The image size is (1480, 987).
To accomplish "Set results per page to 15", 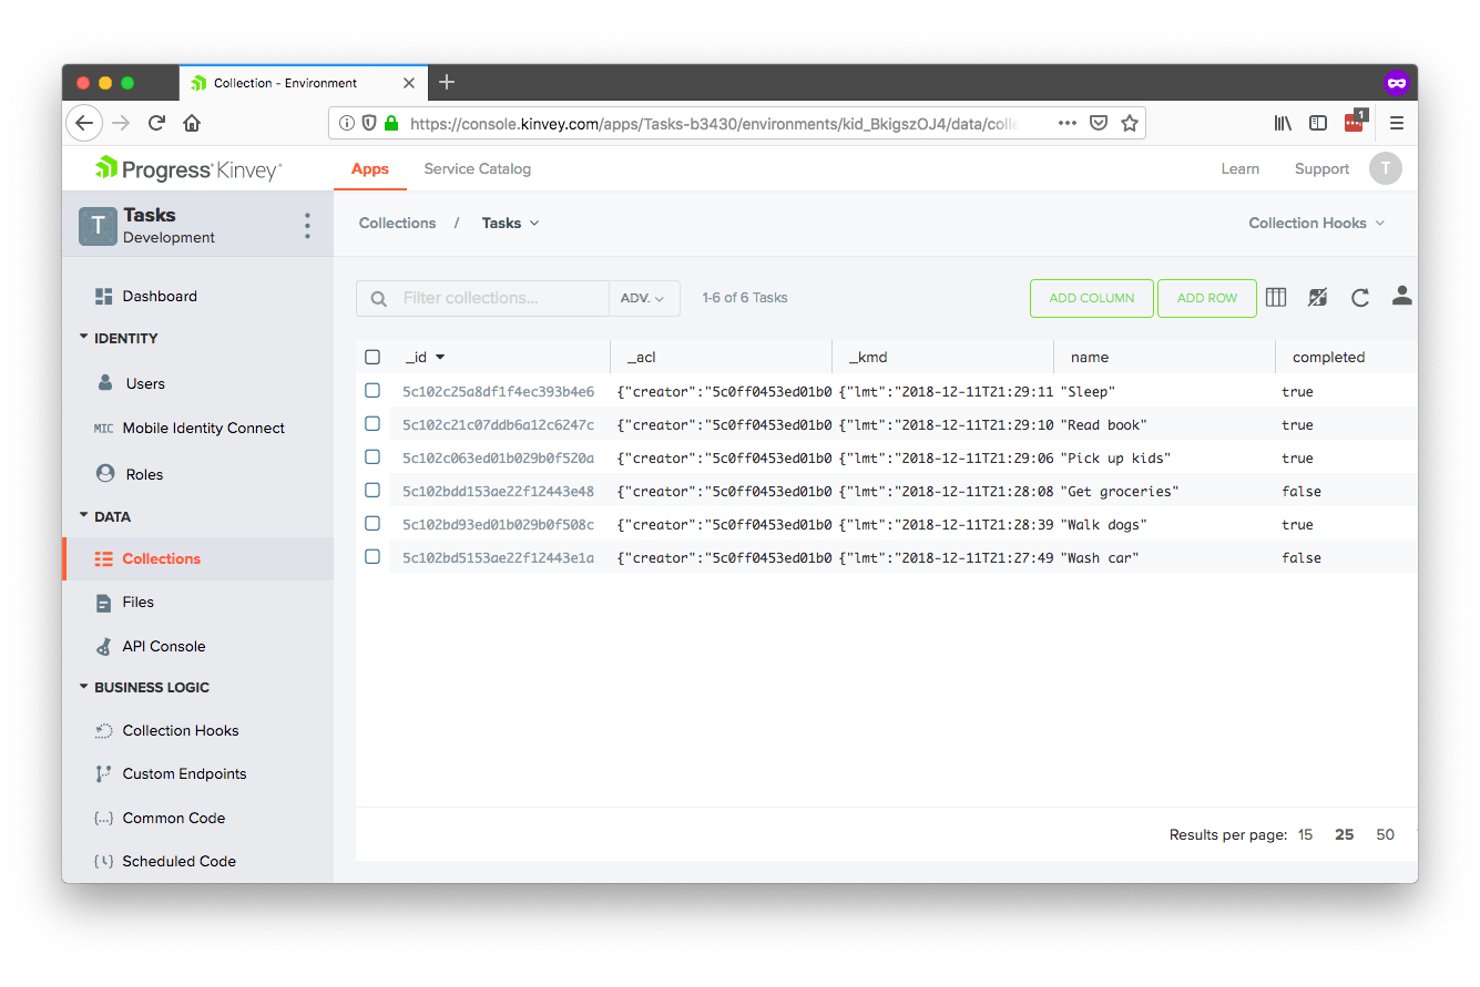I will tap(1305, 834).
